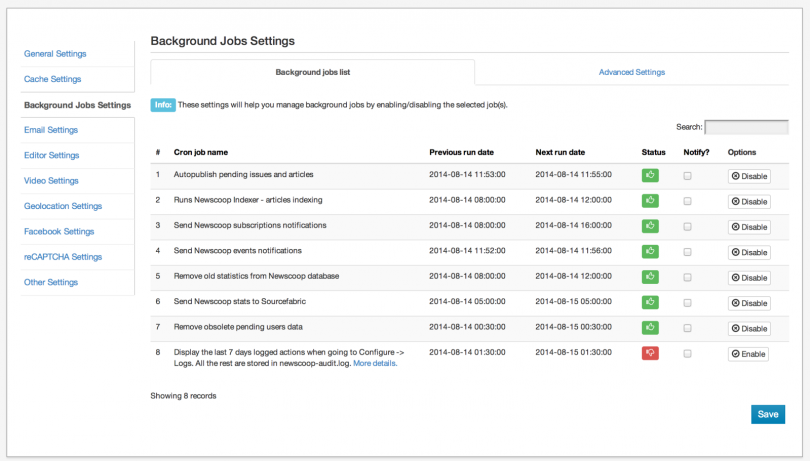Check Notify box for Remove old statistics
The image size is (810, 461).
tap(687, 277)
